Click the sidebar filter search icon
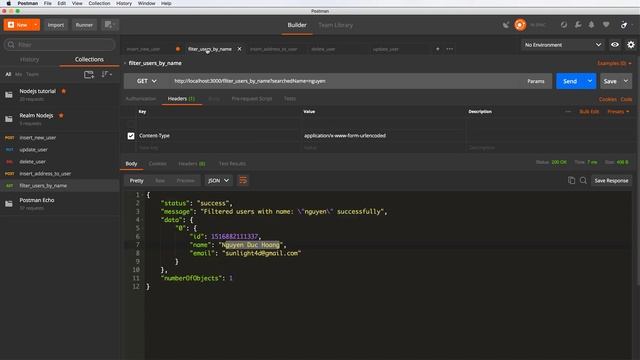 coord(11,44)
